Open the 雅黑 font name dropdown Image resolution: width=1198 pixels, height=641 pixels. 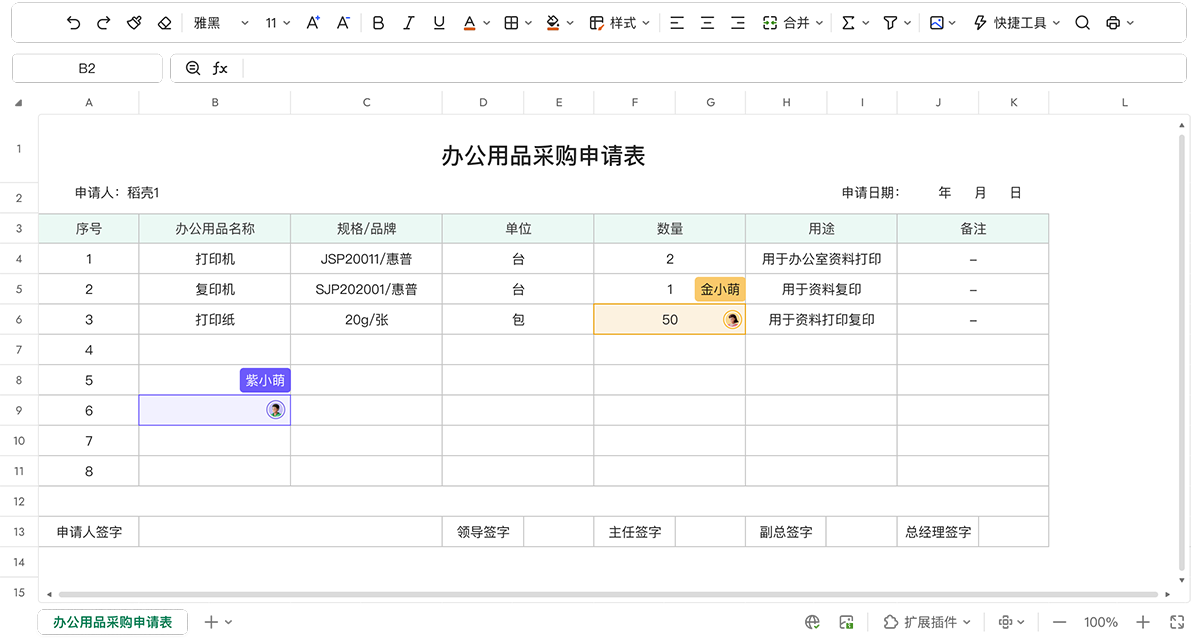point(221,23)
